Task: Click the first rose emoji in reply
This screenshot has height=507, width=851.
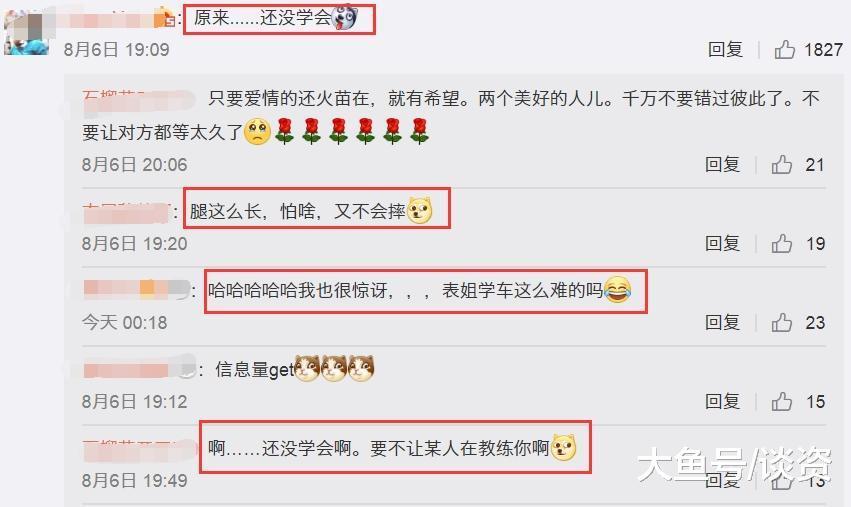Action: 284,131
